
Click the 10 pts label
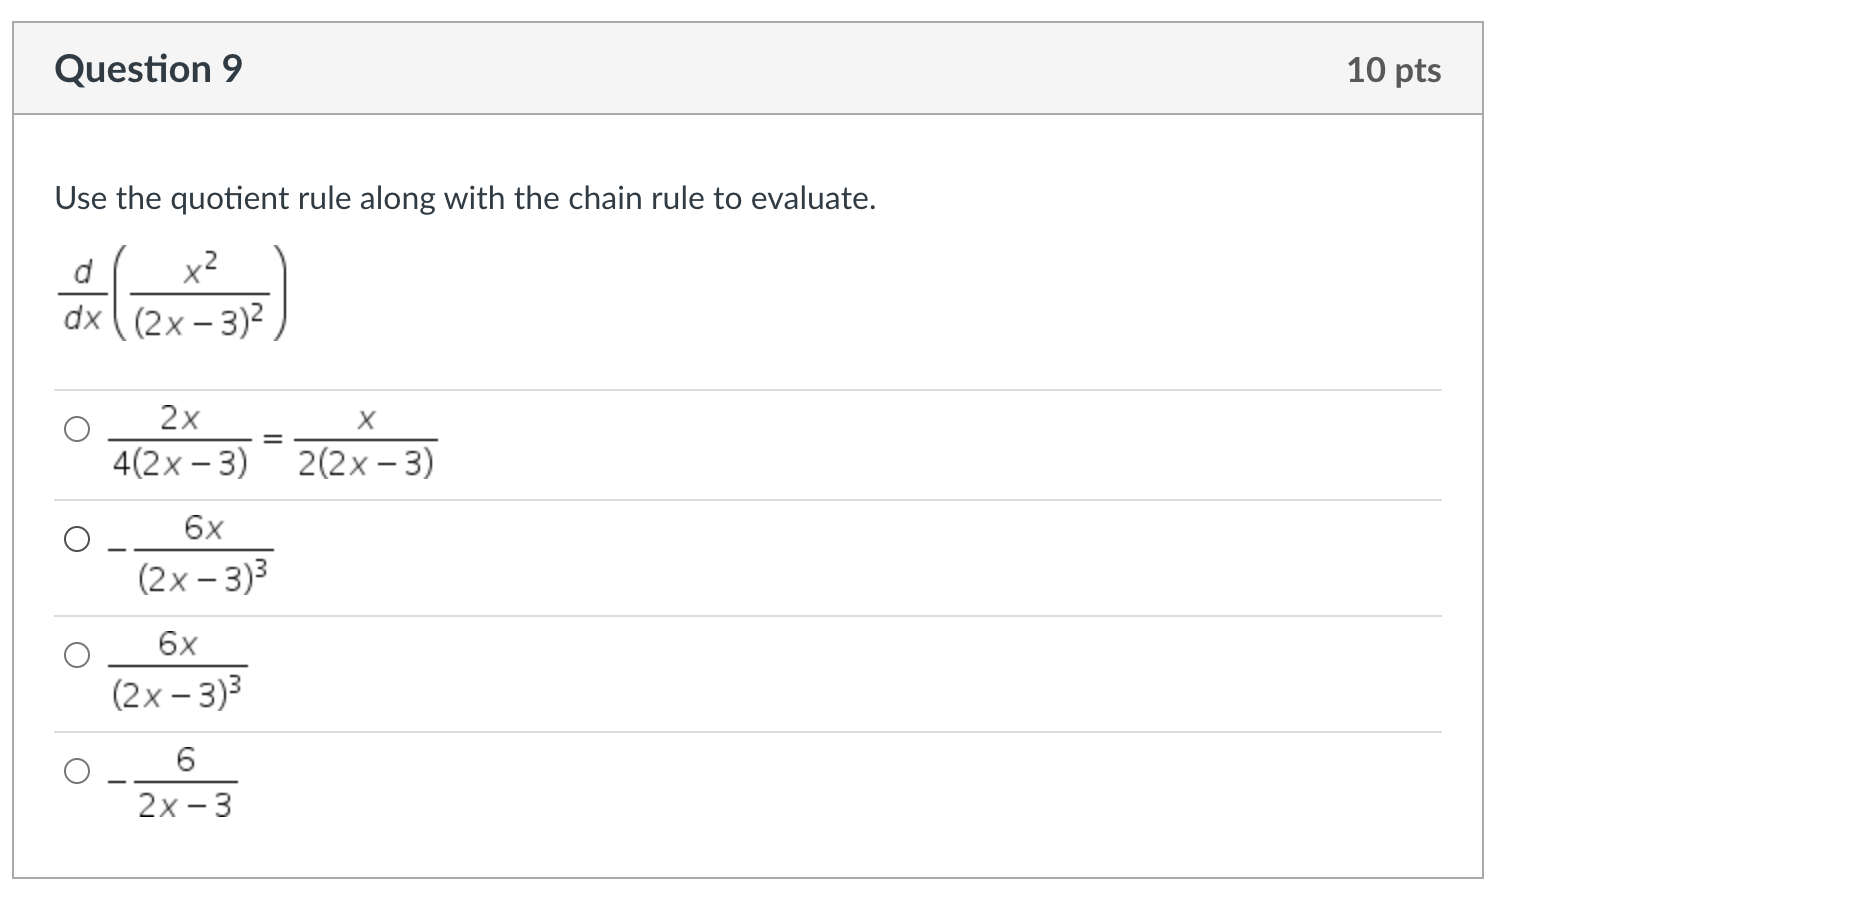(x=1394, y=68)
